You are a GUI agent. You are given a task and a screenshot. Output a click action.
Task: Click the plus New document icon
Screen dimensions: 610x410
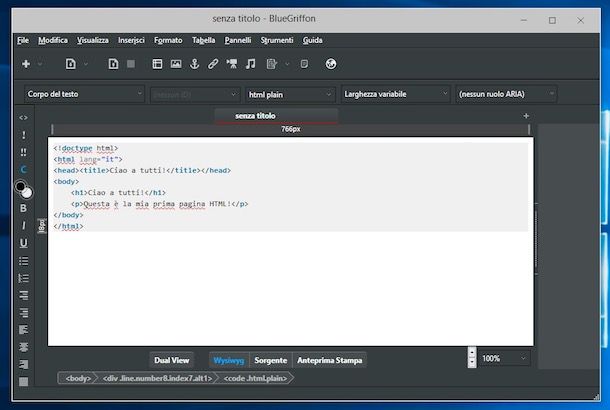point(26,64)
